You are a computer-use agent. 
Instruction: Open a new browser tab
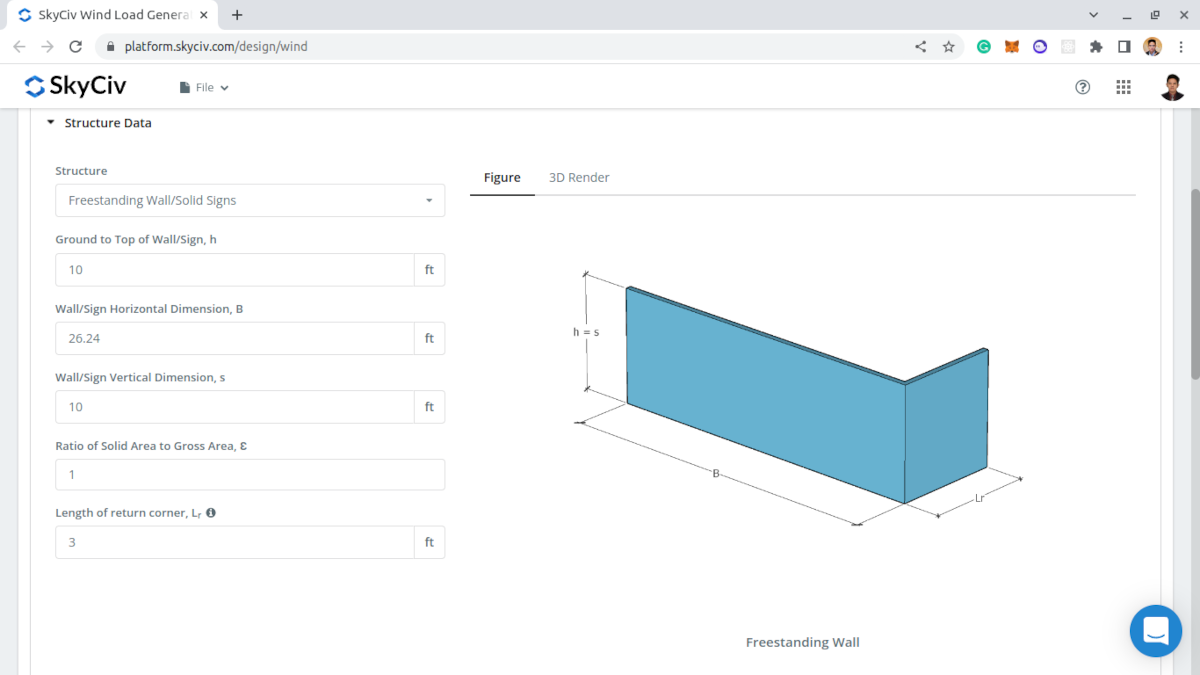pos(237,15)
